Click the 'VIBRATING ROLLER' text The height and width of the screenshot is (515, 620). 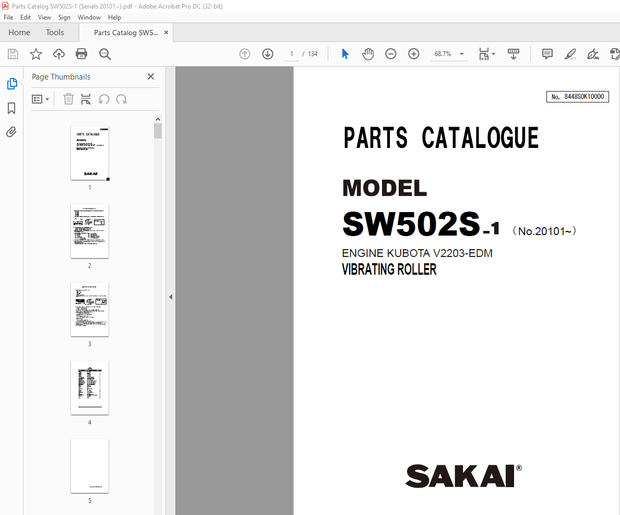tap(389, 269)
